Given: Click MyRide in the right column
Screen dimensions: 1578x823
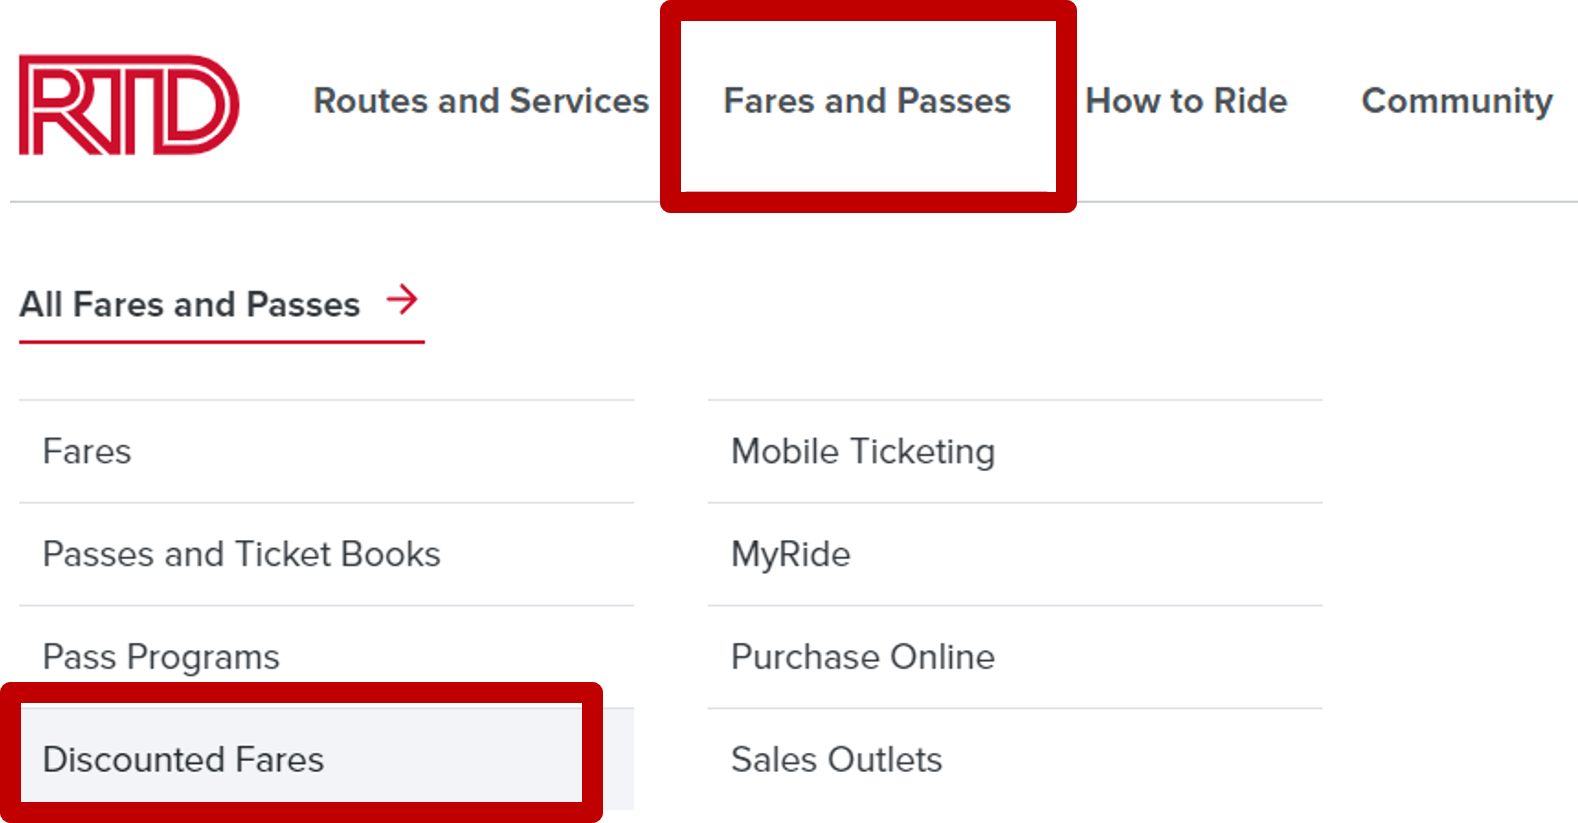Looking at the screenshot, I should [x=790, y=554].
